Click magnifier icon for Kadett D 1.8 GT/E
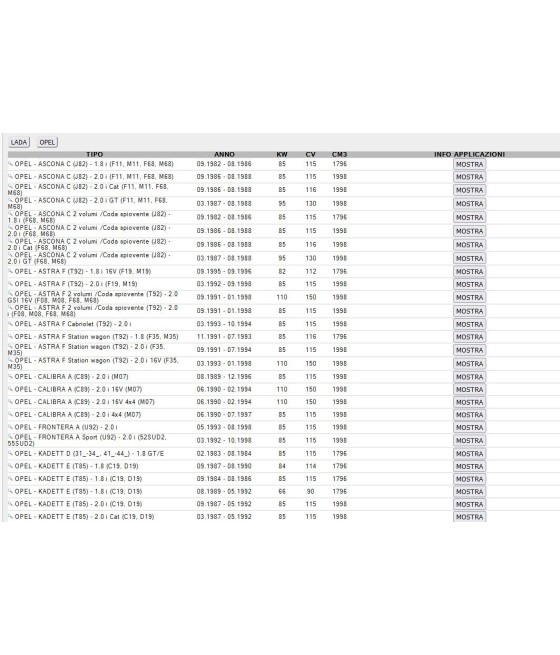The image size is (560, 655). tap(10, 453)
